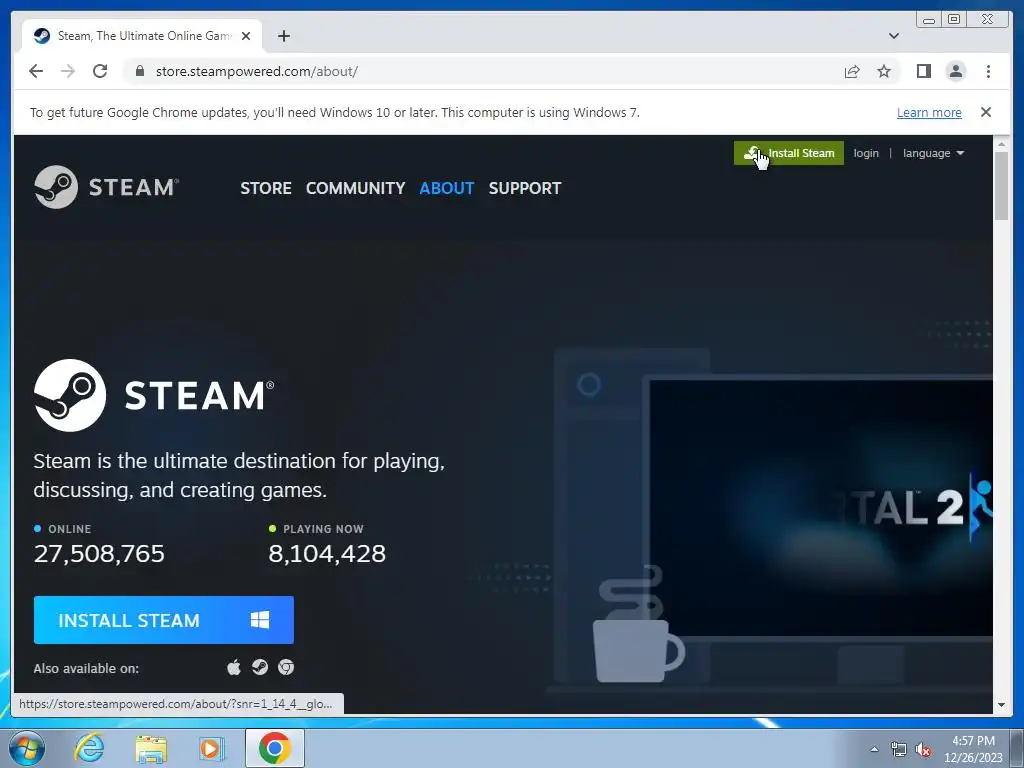The height and width of the screenshot is (768, 1024).
Task: Expand the language dropdown
Action: [x=933, y=153]
